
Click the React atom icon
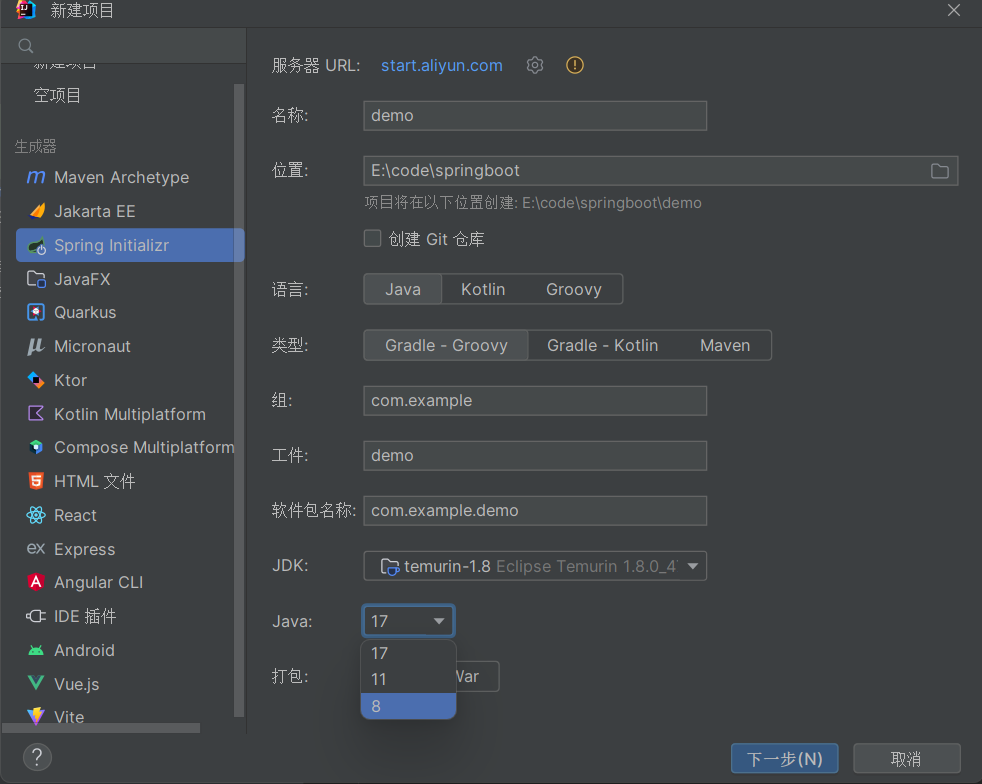[x=36, y=515]
